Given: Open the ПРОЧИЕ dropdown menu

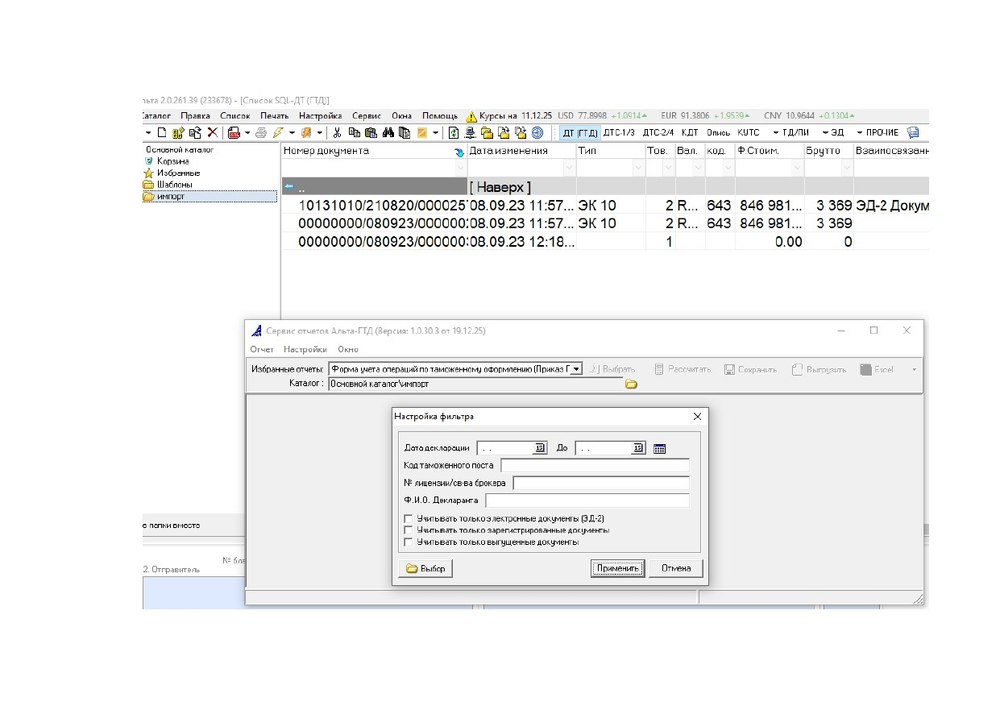Looking at the screenshot, I should [878, 133].
